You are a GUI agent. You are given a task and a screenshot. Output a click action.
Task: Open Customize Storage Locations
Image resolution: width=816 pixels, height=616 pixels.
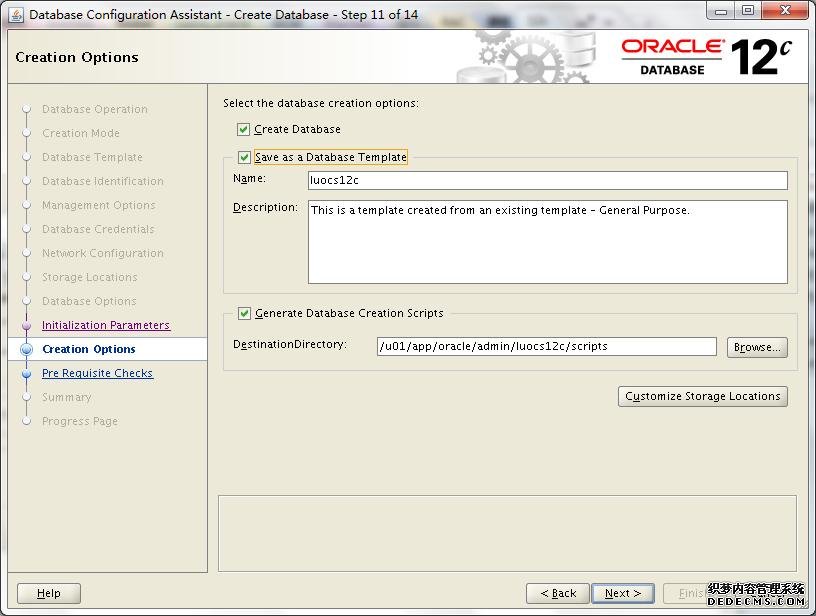click(702, 397)
